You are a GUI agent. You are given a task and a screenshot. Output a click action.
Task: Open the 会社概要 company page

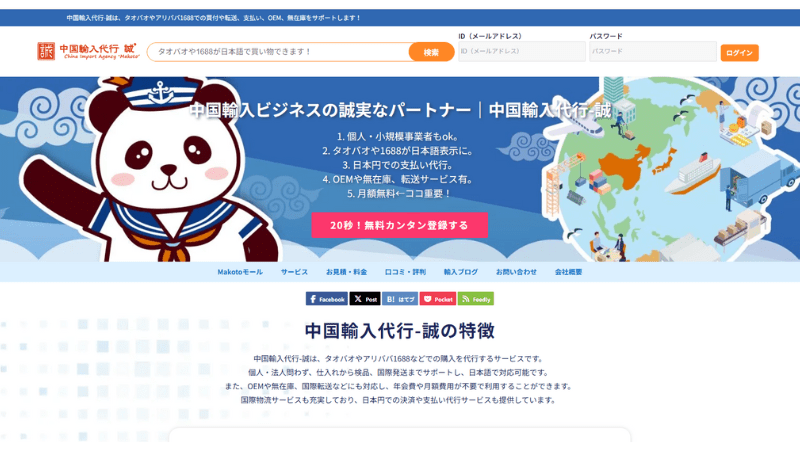click(x=568, y=272)
